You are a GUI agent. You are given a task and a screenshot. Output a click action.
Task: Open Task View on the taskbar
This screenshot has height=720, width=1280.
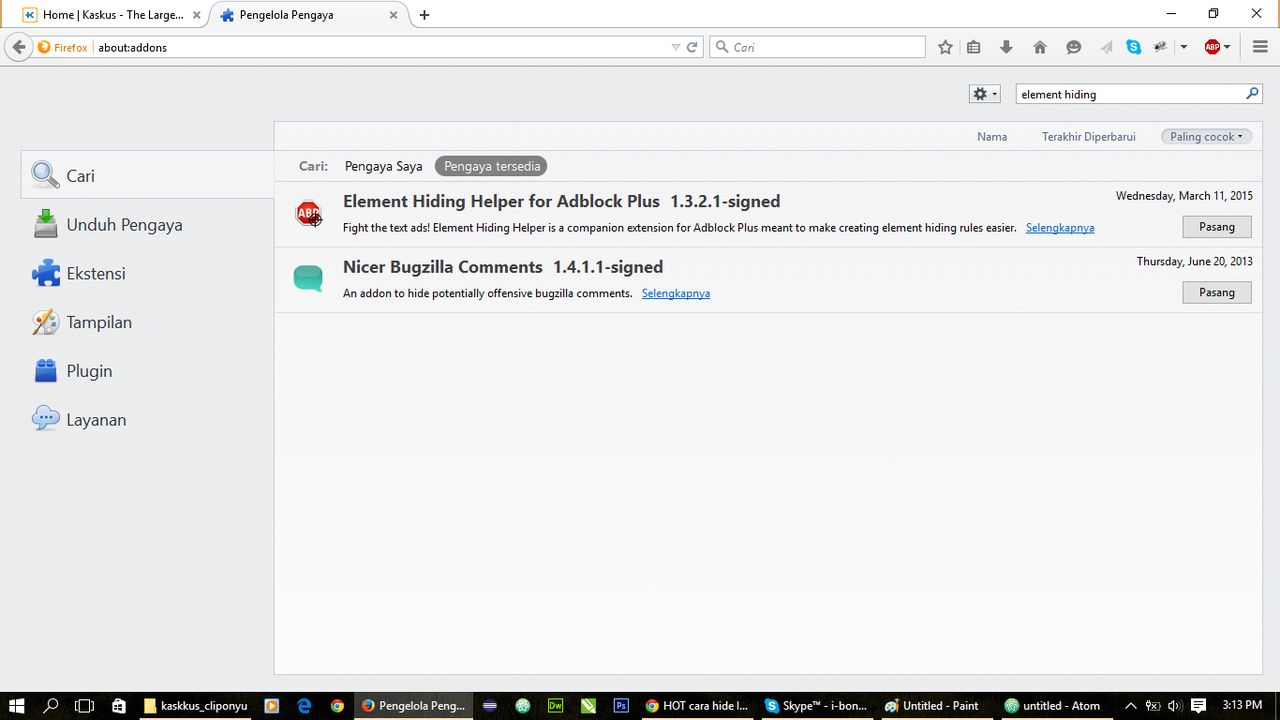click(85, 706)
